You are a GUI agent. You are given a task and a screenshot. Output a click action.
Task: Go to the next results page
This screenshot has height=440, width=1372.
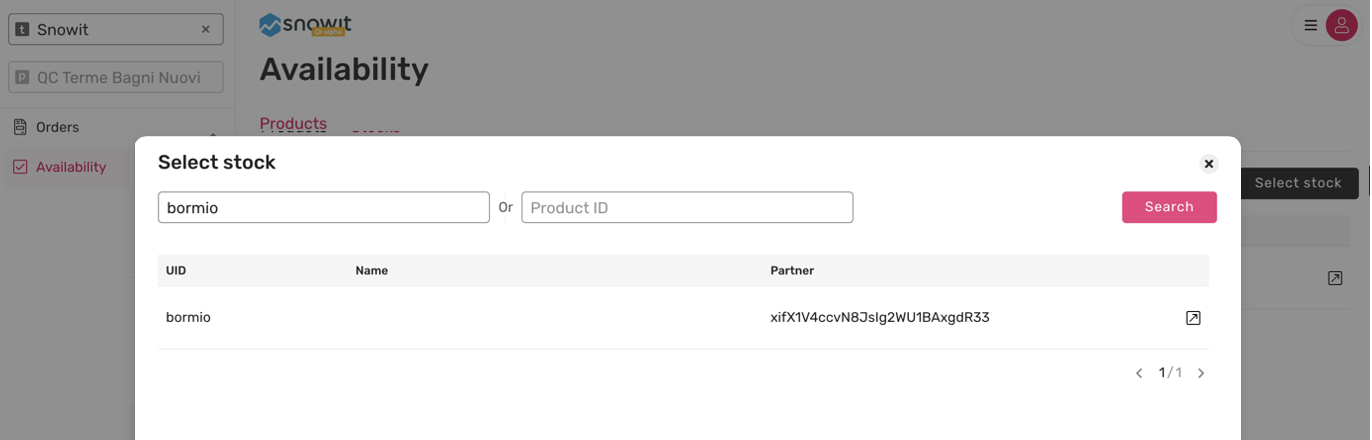(x=1201, y=373)
